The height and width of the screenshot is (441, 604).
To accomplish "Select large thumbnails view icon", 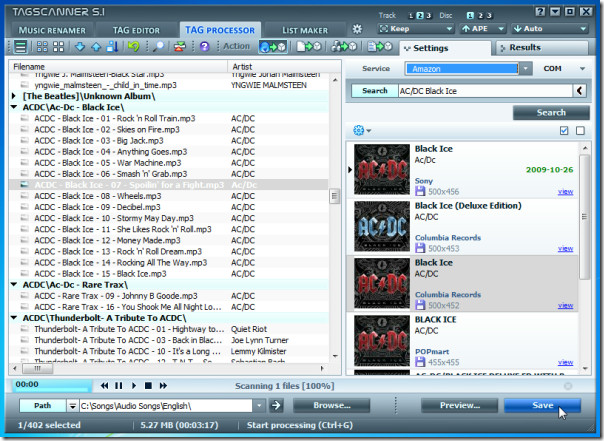I will pyautogui.click(x=59, y=47).
